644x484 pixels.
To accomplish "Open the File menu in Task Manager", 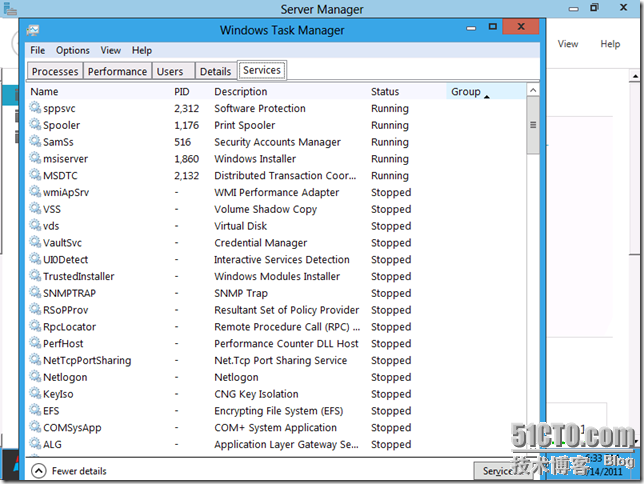I will click(37, 51).
